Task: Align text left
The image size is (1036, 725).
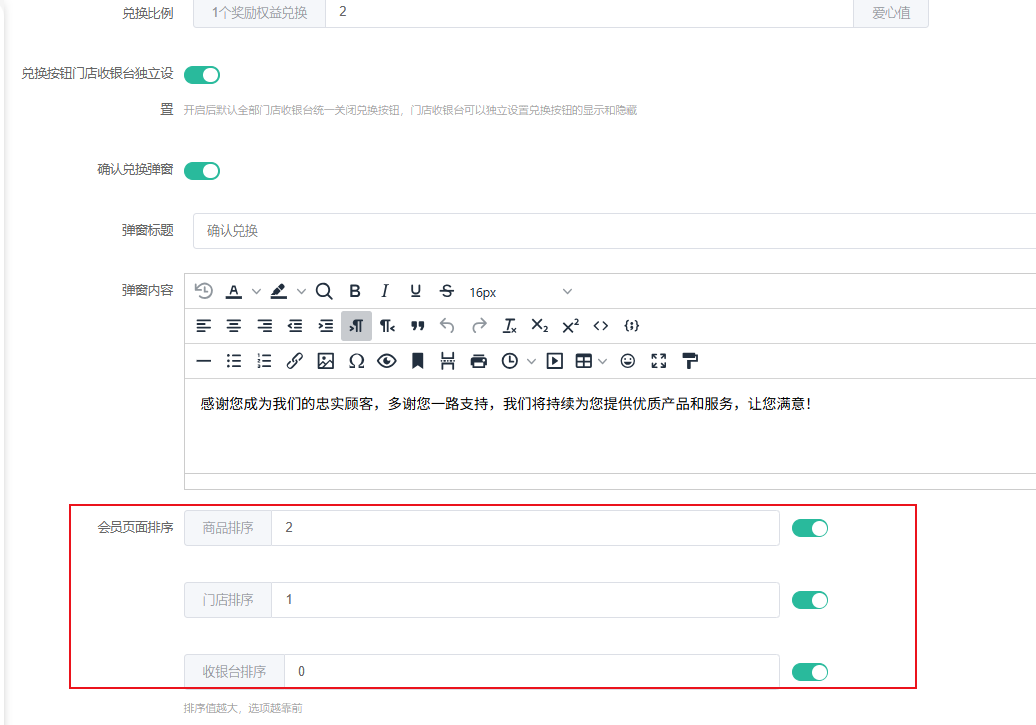Action: click(x=204, y=326)
